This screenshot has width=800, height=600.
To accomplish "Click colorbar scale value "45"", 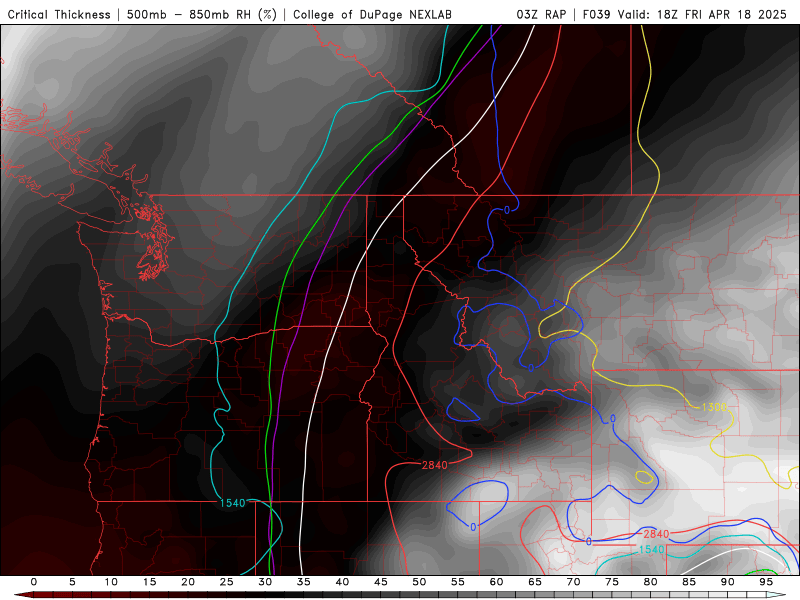I will pyautogui.click(x=381, y=582).
